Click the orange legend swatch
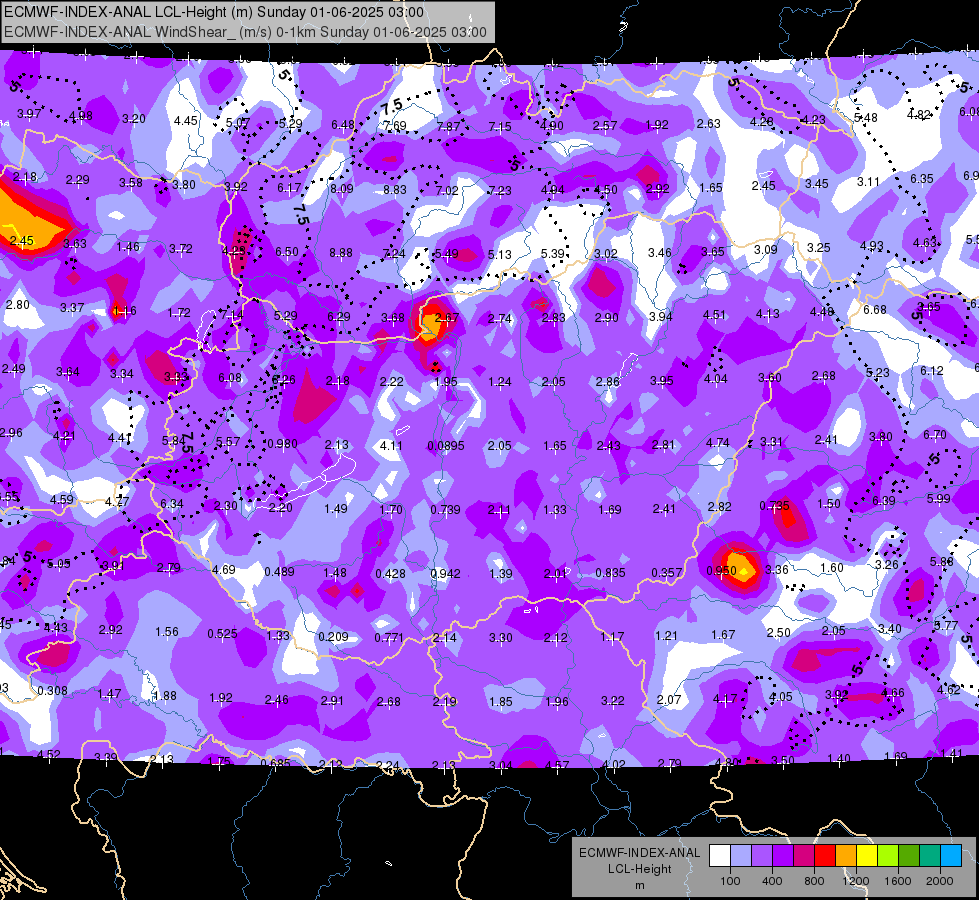 point(846,856)
